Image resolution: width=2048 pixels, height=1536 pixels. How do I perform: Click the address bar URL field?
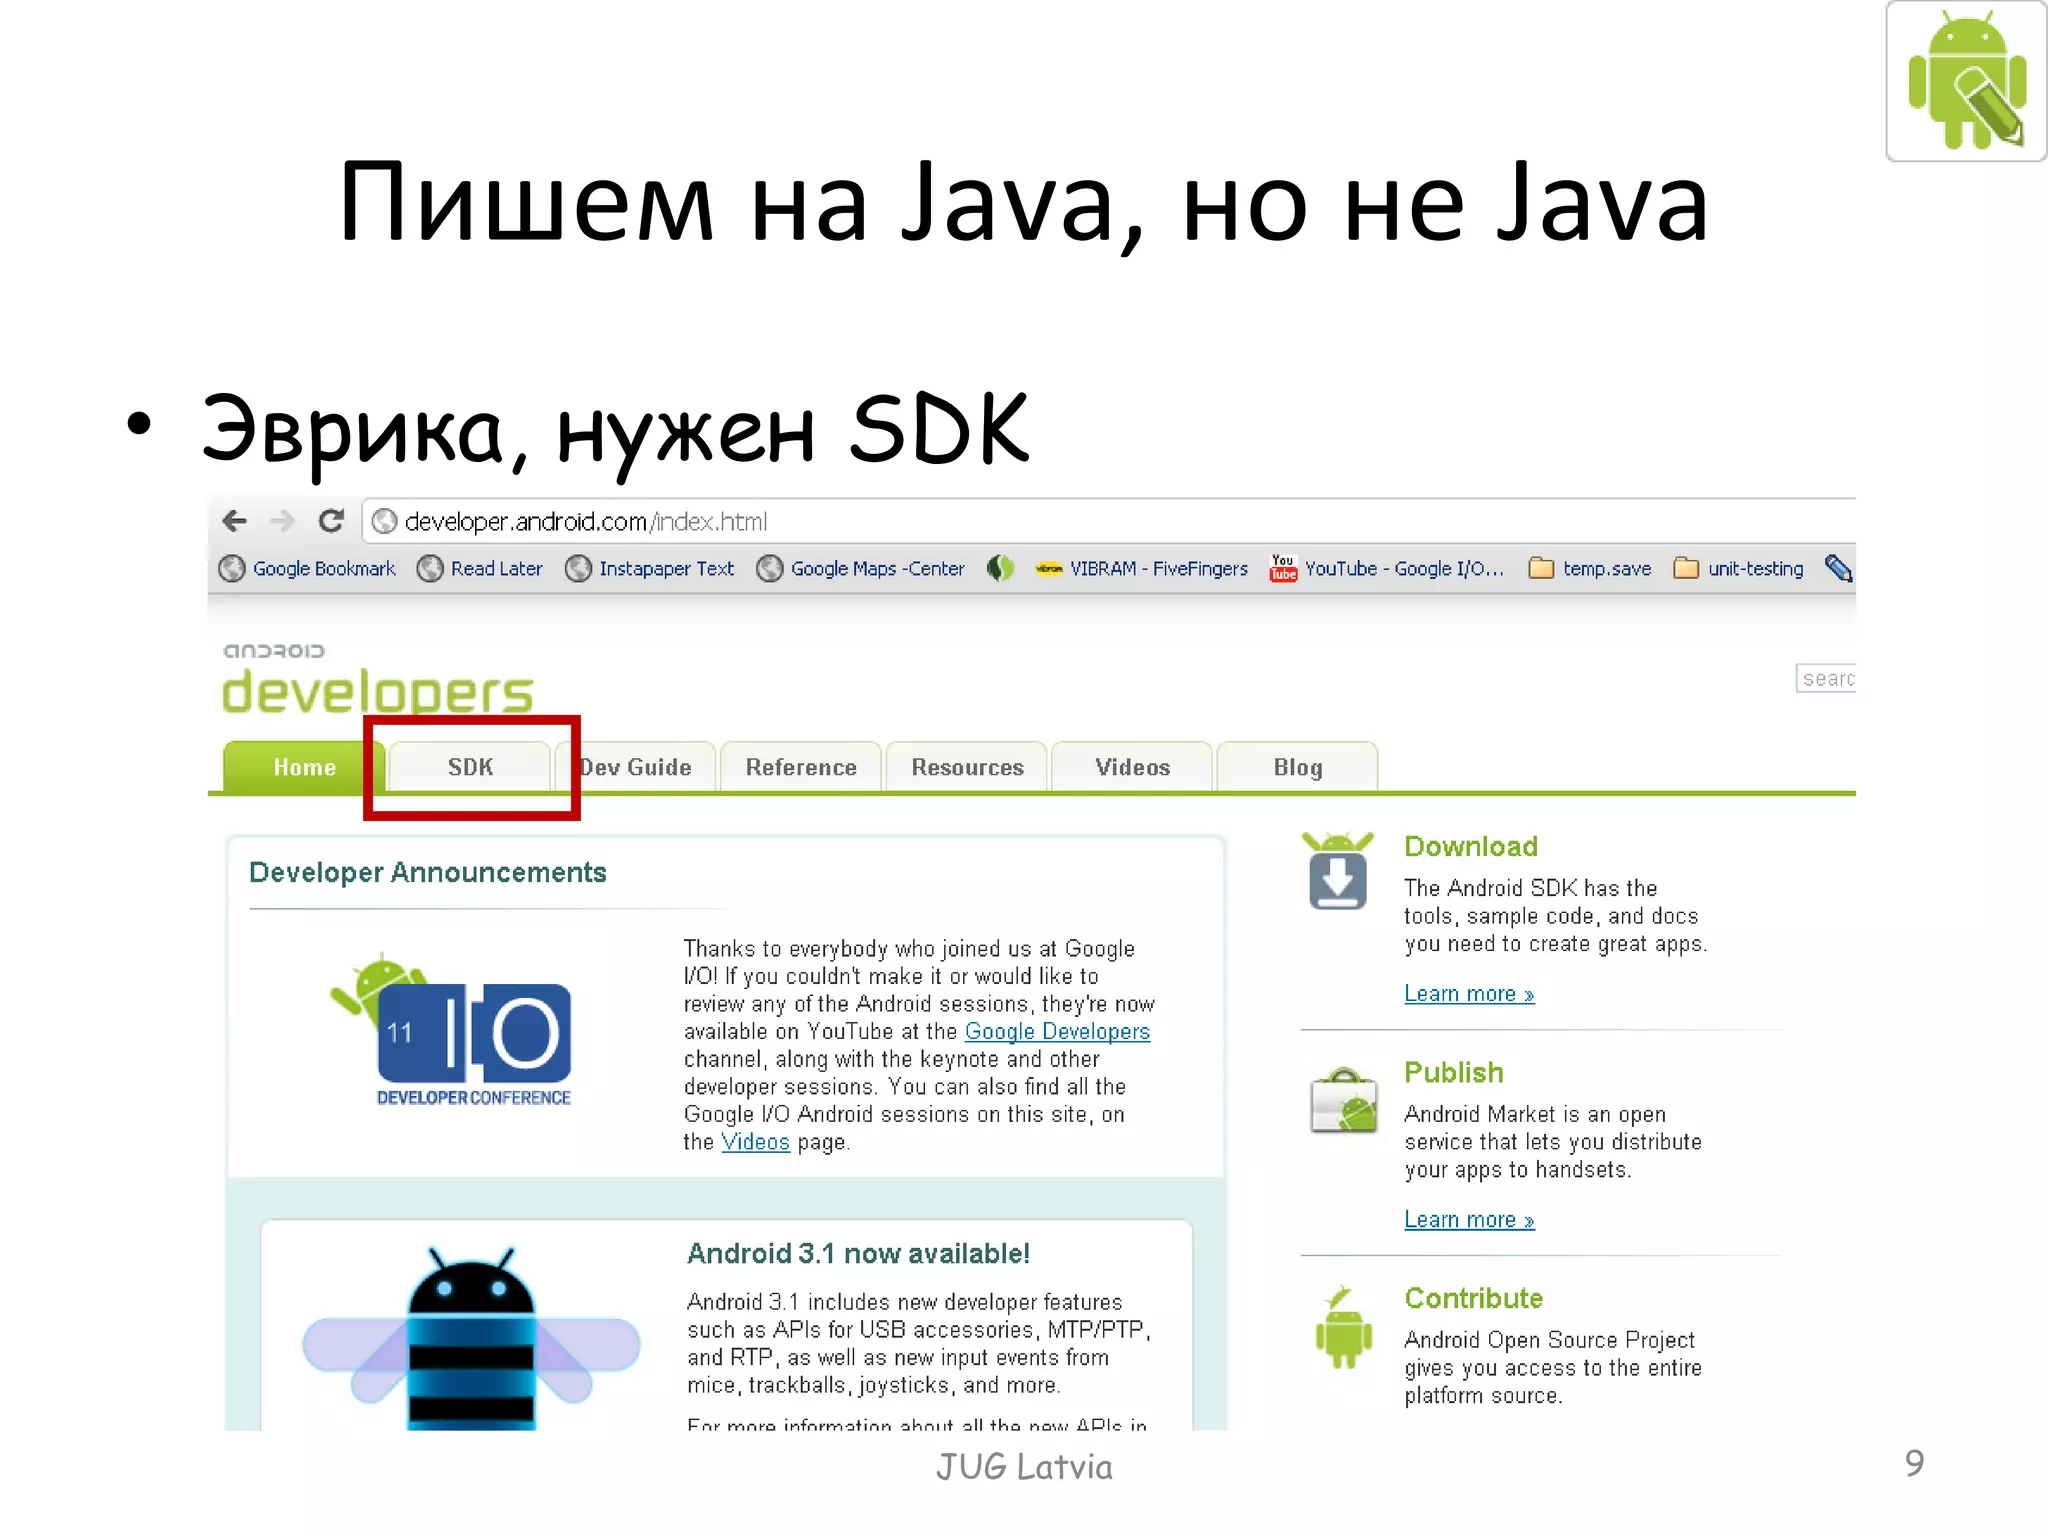pyautogui.click(x=1110, y=521)
